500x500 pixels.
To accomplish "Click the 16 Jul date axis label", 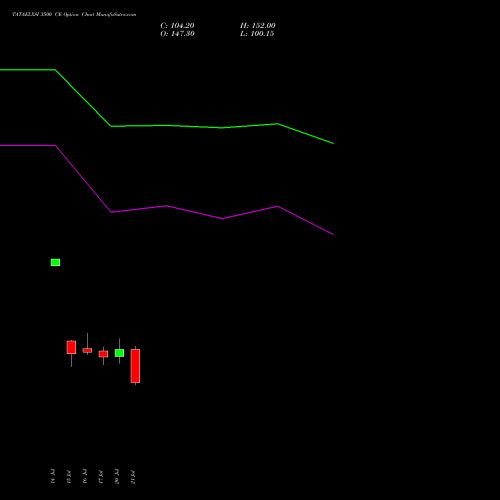I will [85, 476].
